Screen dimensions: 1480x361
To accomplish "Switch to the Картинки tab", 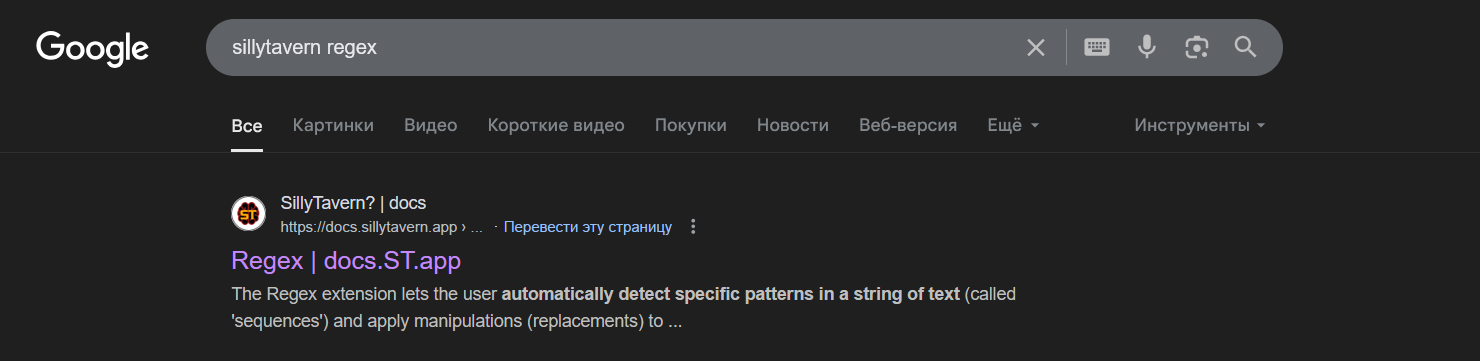I will 333,125.
